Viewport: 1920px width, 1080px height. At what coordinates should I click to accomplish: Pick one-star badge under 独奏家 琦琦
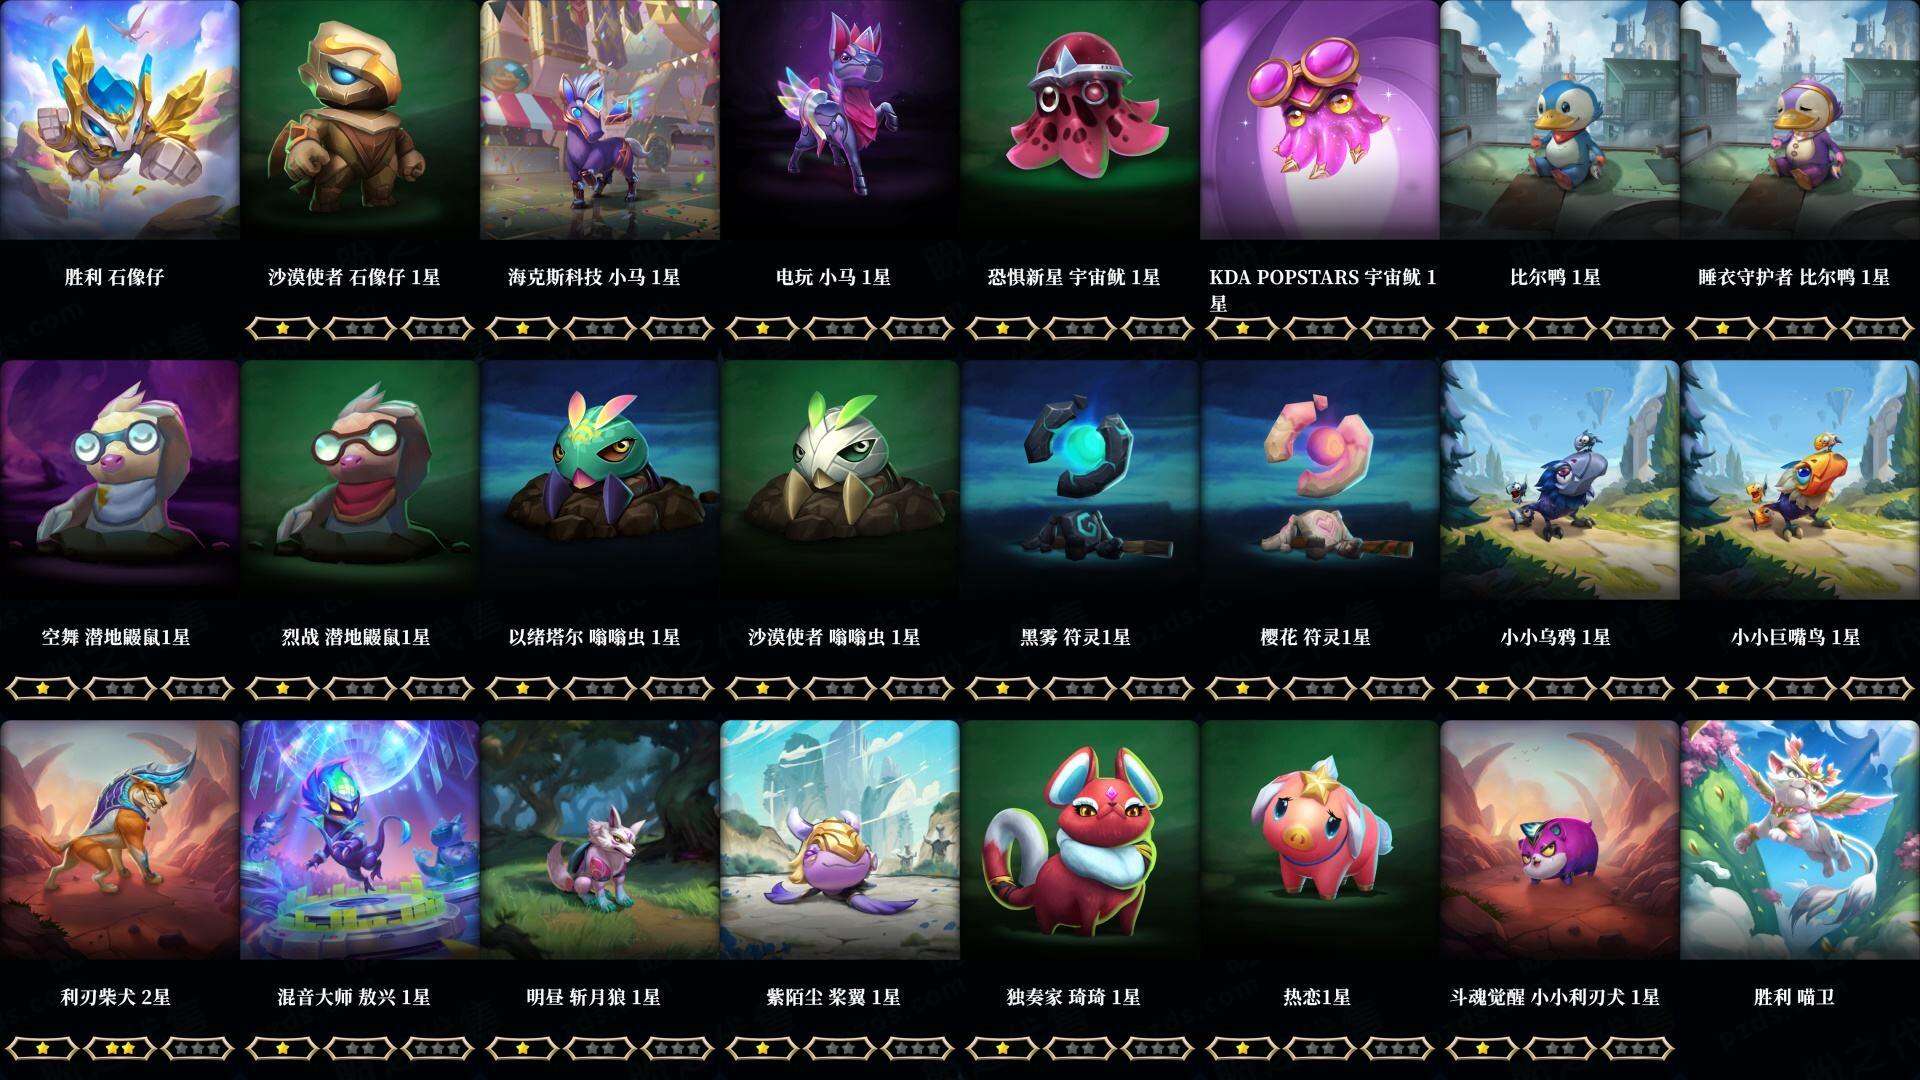(1002, 1048)
